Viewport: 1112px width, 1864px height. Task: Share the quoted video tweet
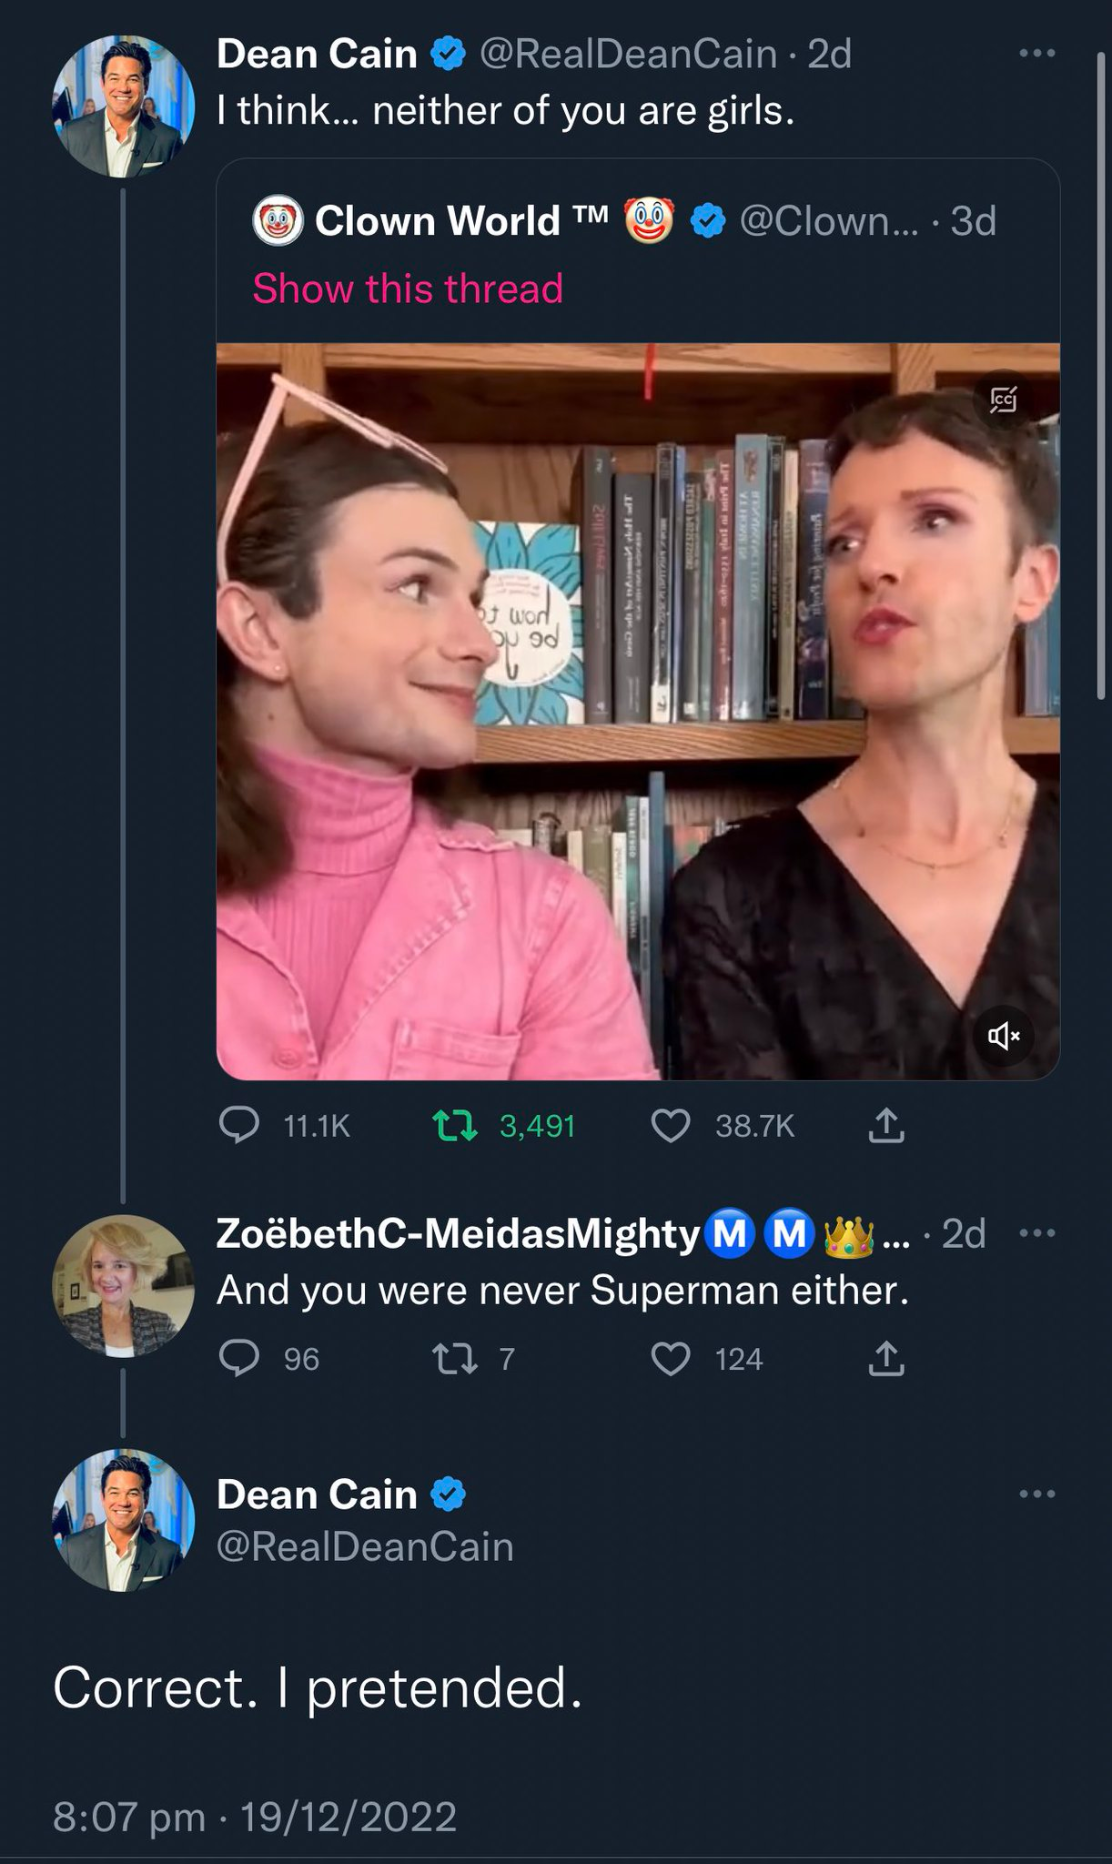(886, 1126)
